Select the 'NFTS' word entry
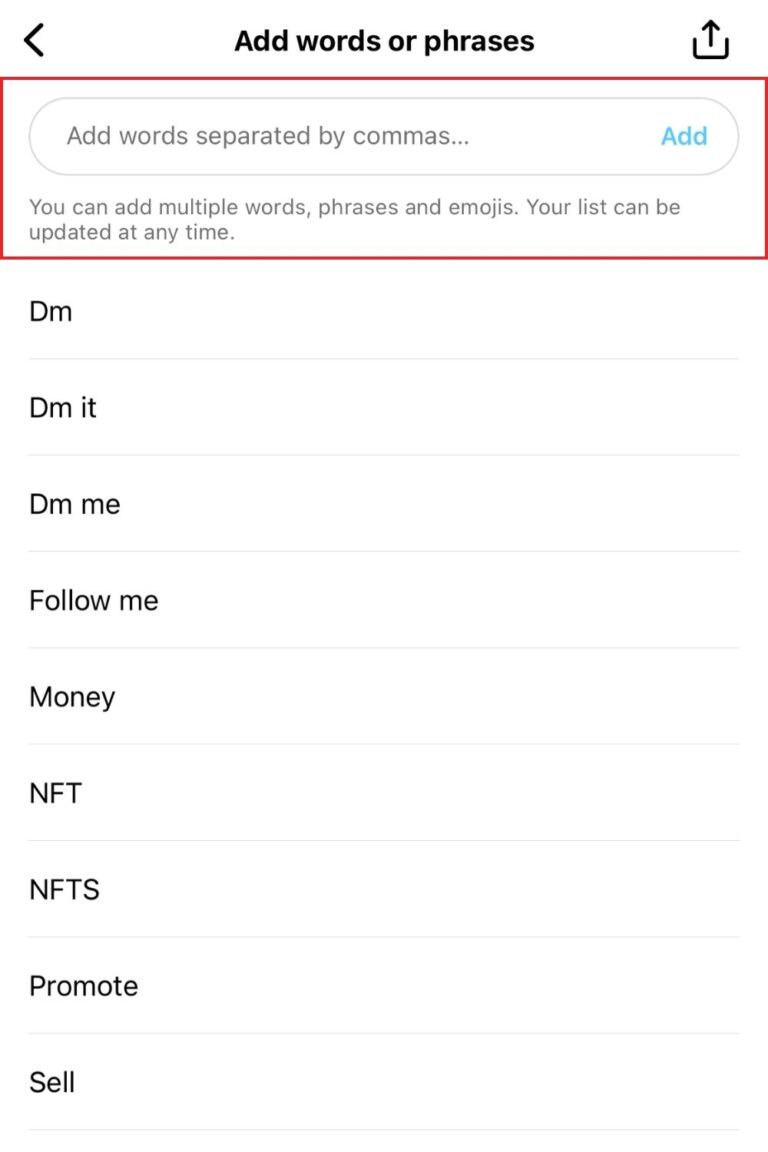768x1152 pixels. pyautogui.click(x=64, y=889)
